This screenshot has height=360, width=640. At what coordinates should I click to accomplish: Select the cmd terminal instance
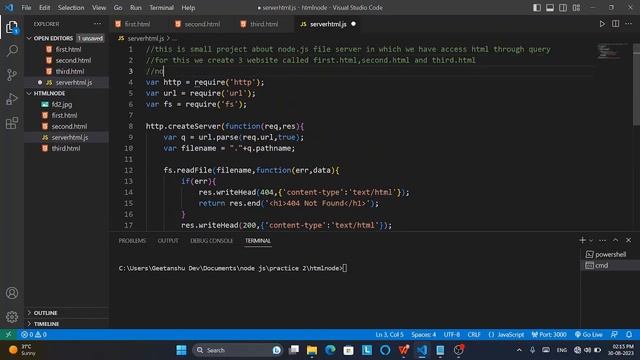(x=610, y=265)
